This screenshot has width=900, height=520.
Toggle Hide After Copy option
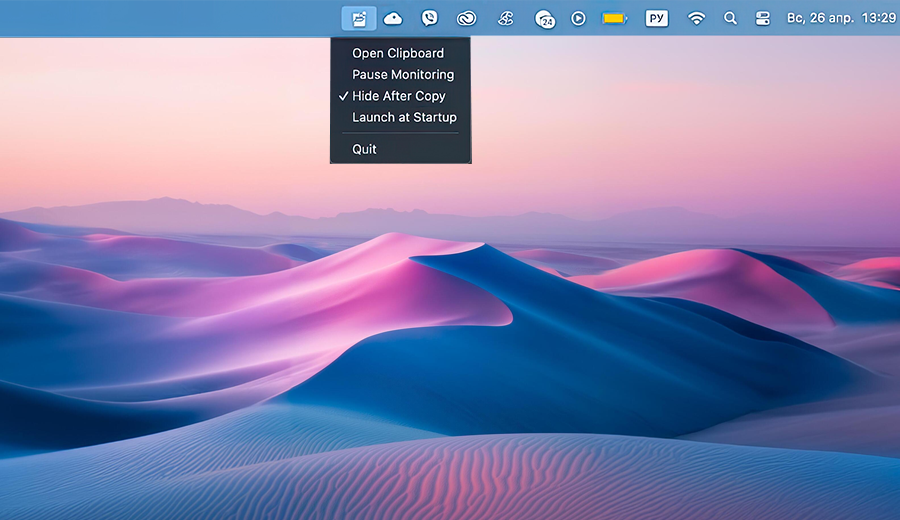[401, 96]
